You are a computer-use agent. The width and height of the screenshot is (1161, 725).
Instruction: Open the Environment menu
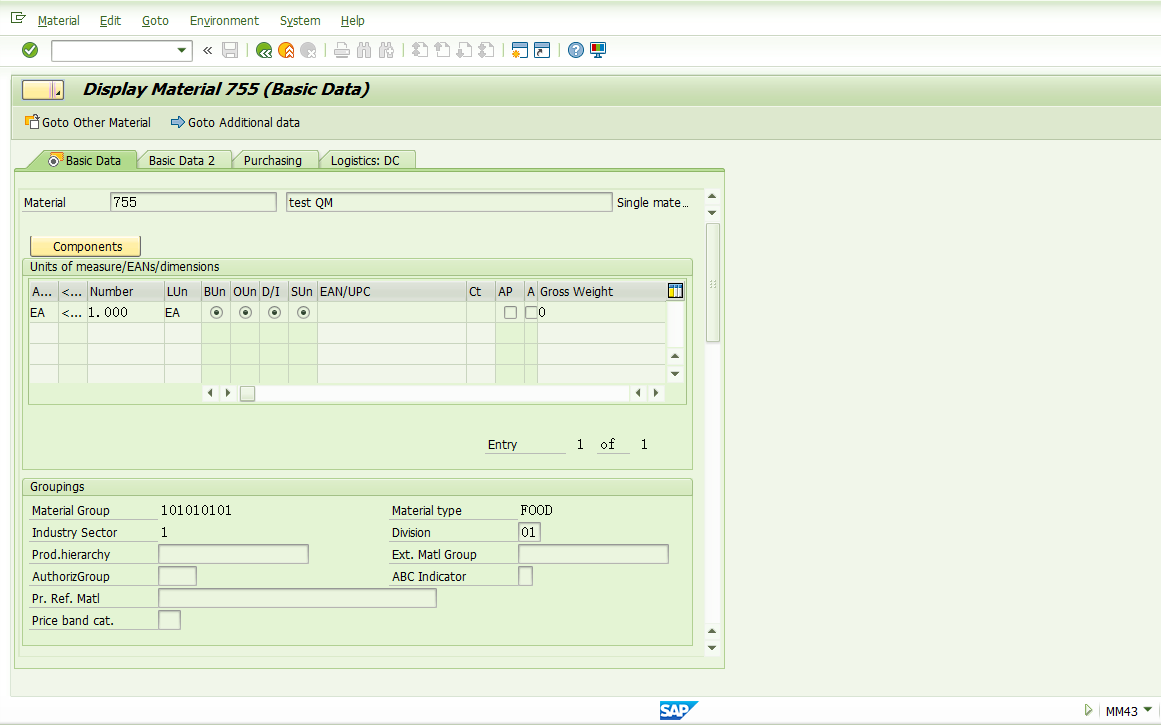224,20
